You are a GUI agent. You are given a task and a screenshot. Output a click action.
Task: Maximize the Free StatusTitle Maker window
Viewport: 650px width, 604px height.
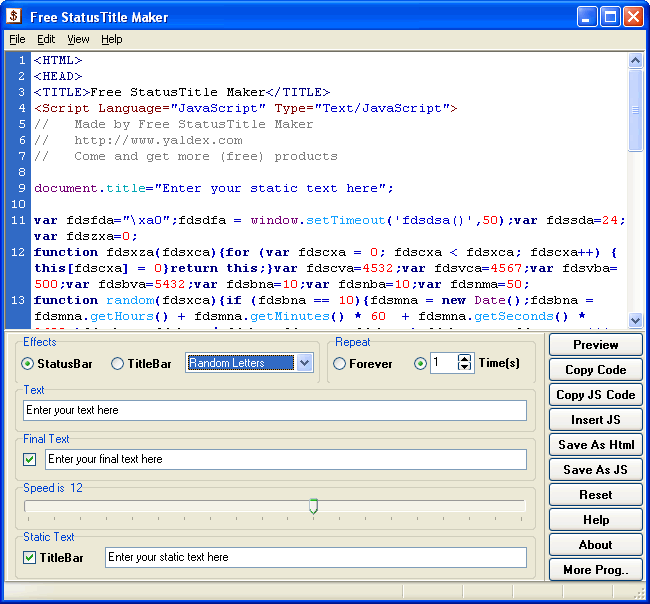tap(611, 17)
